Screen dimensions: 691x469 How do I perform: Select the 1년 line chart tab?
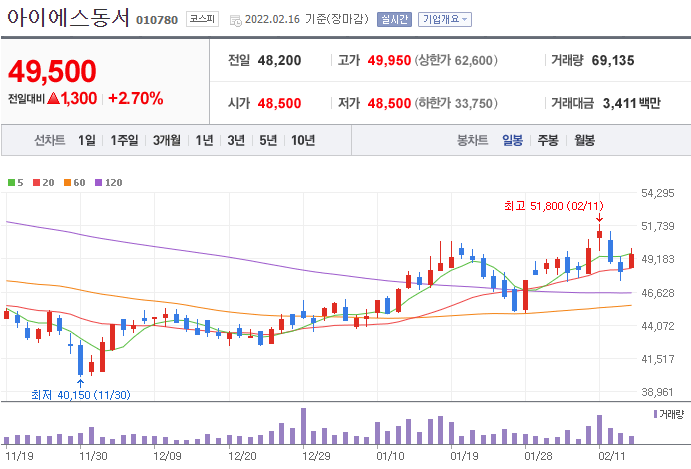204,140
